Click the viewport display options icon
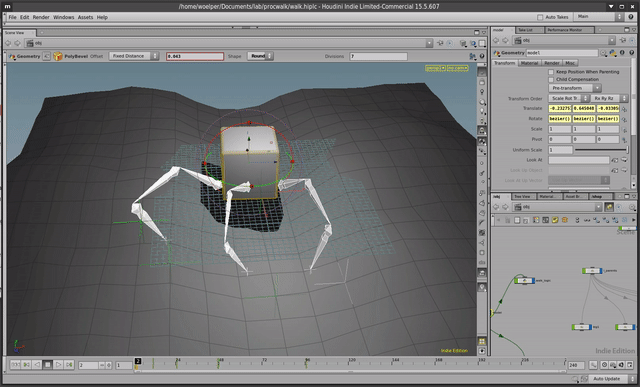This screenshot has width=640, height=387. [482, 351]
